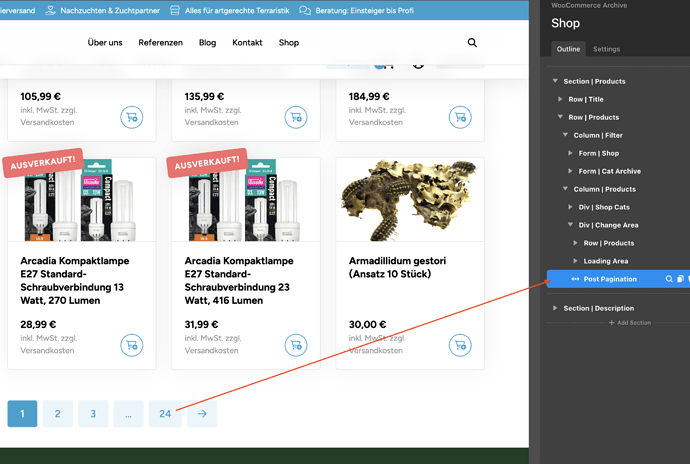Click the 23 Watt Kompaktlampe product image
690x464 pixels.
246,200
